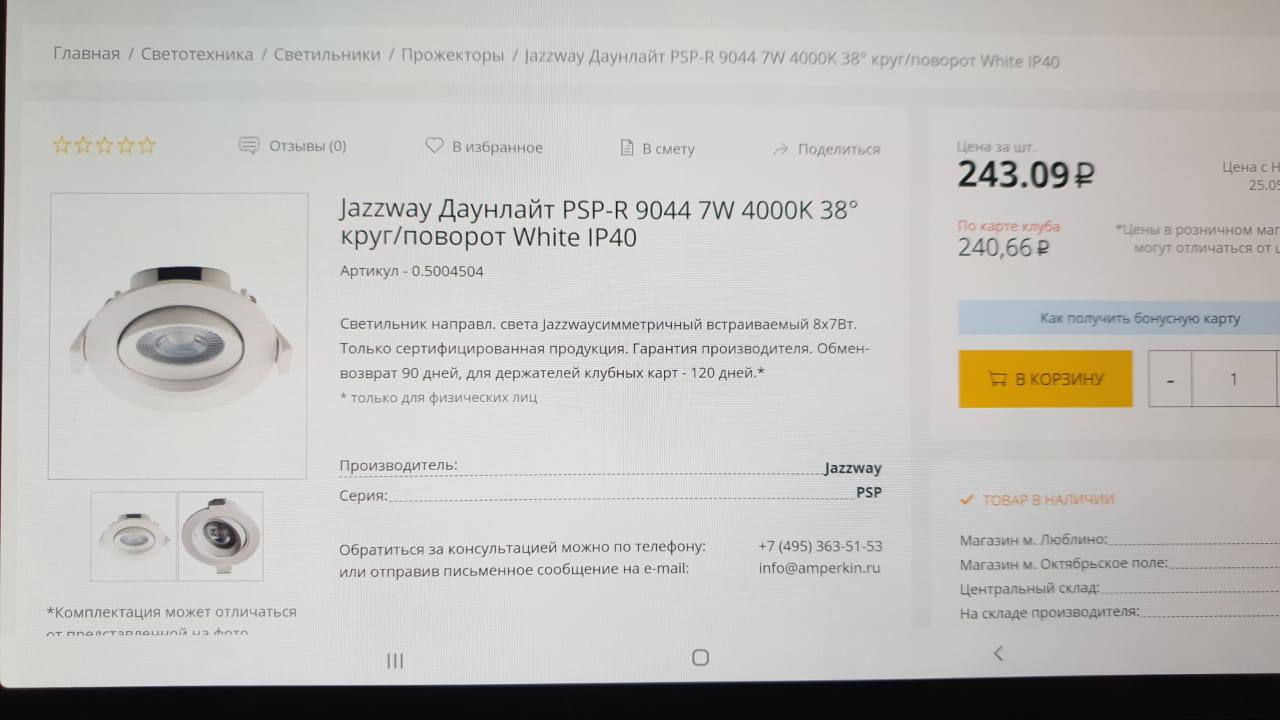Screen dimensions: 1280x720
Task: Open the Светильники breadcrumb category
Action: point(327,54)
